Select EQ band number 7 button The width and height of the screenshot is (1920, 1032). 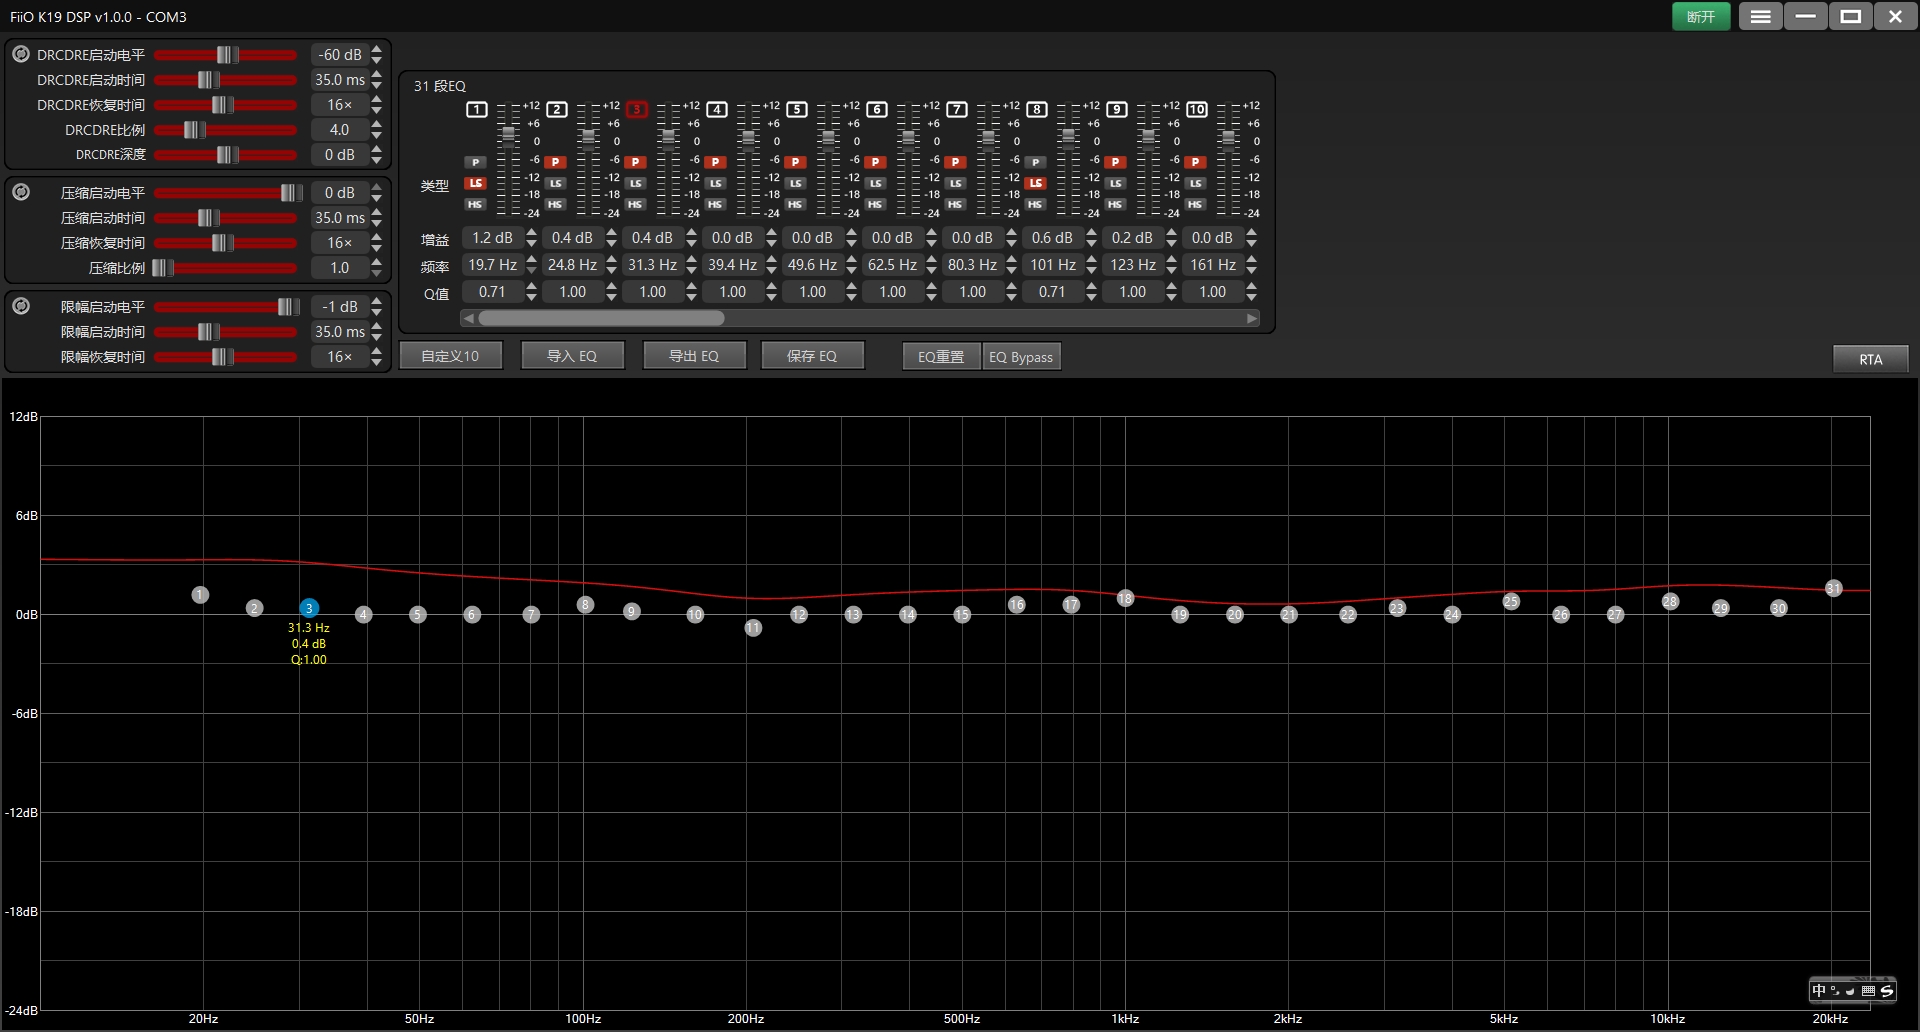coord(957,109)
